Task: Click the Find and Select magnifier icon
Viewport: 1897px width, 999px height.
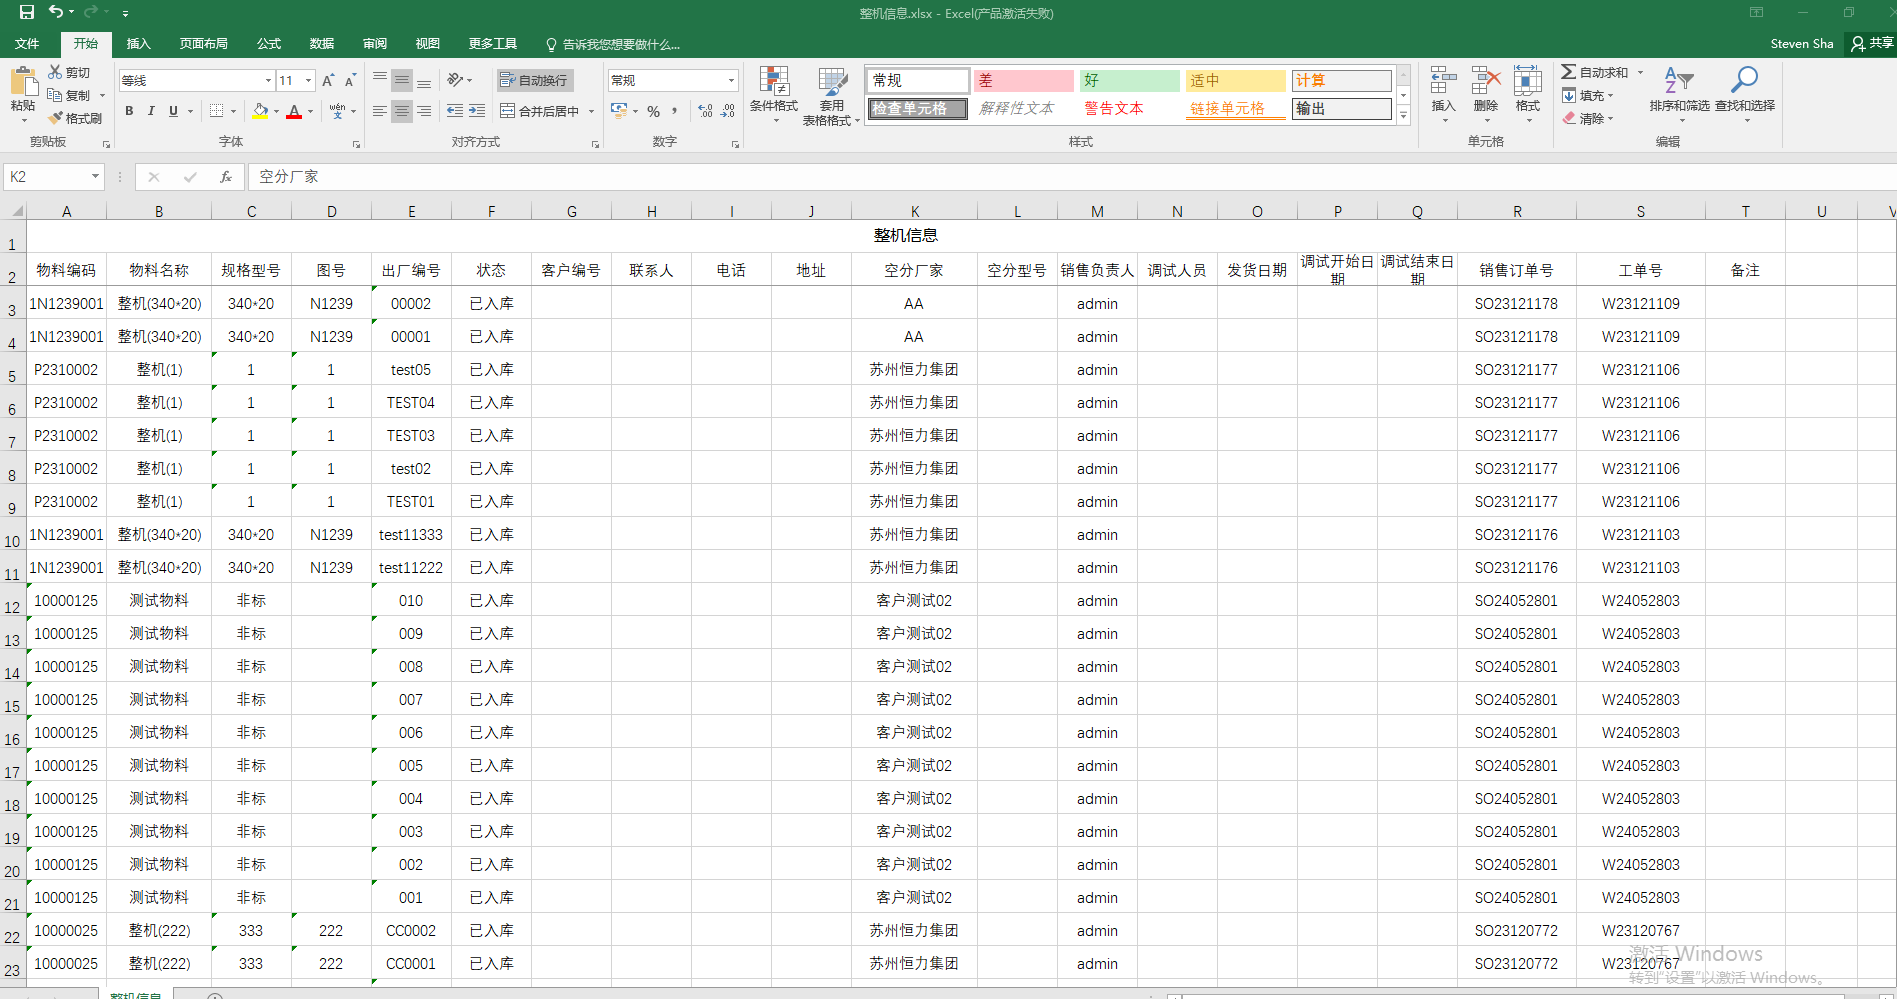Action: (x=1745, y=80)
